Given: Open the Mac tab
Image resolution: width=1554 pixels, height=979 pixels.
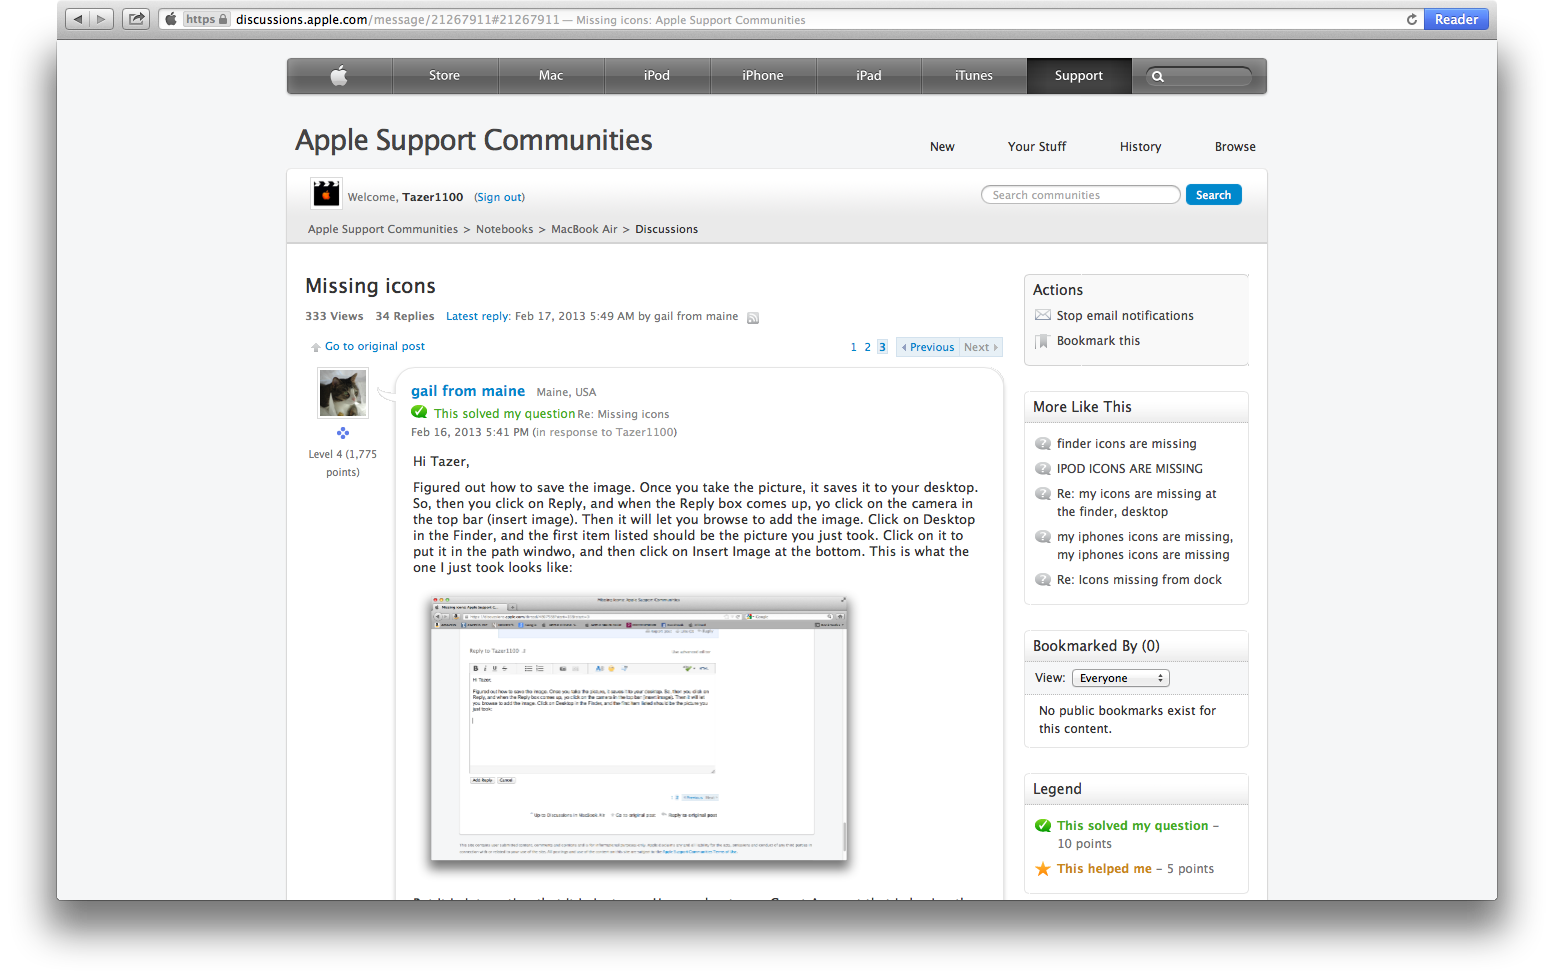Looking at the screenshot, I should [551, 76].
